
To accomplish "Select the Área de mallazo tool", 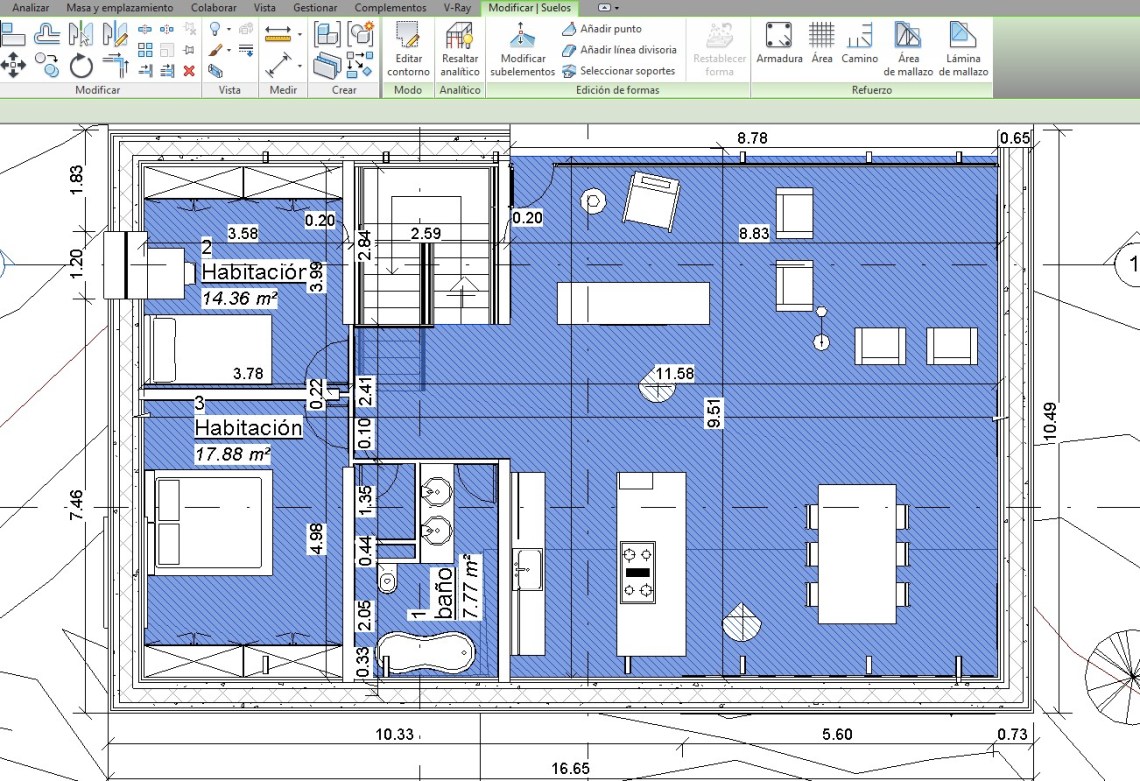I will pyautogui.click(x=907, y=49).
